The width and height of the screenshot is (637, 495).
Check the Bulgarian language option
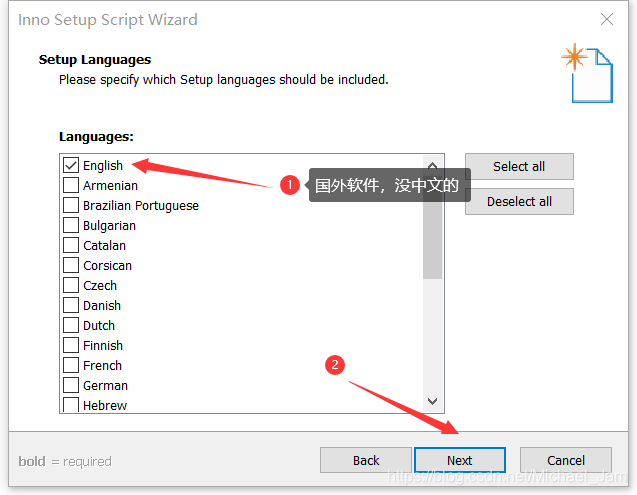(71, 225)
